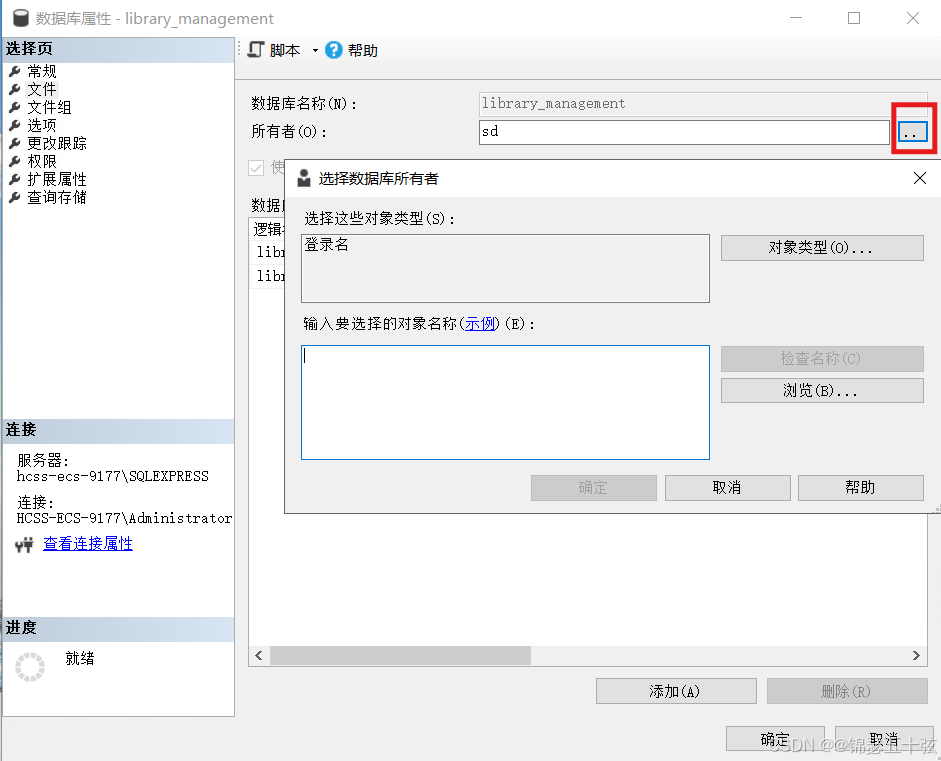The image size is (941, 761).
Task: Close the 选择数据库所有者 dialog
Action: click(x=919, y=178)
